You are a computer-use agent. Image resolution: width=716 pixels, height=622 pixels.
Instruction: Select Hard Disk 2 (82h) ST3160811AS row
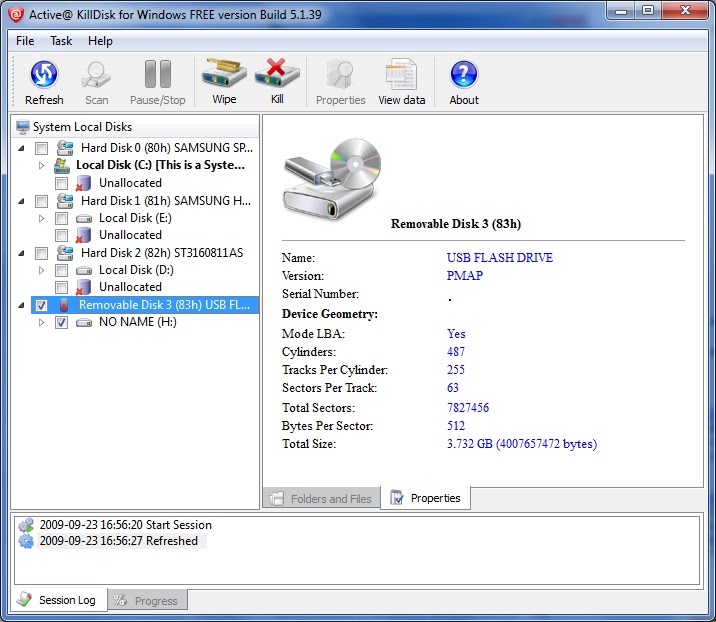click(x=162, y=253)
